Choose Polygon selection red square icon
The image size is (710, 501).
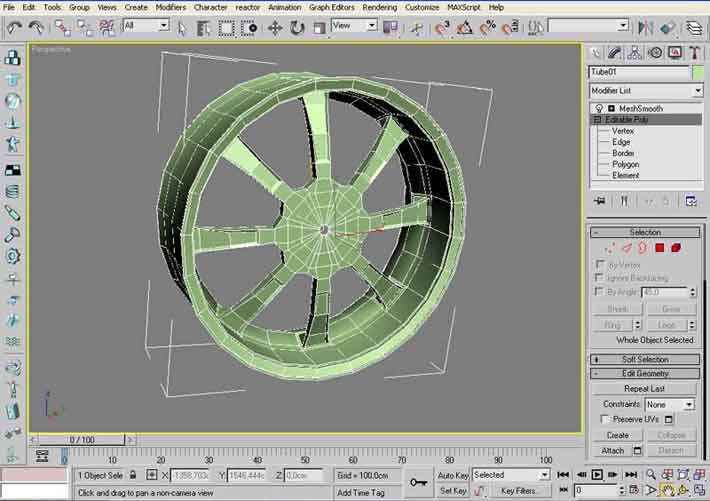(x=660, y=247)
